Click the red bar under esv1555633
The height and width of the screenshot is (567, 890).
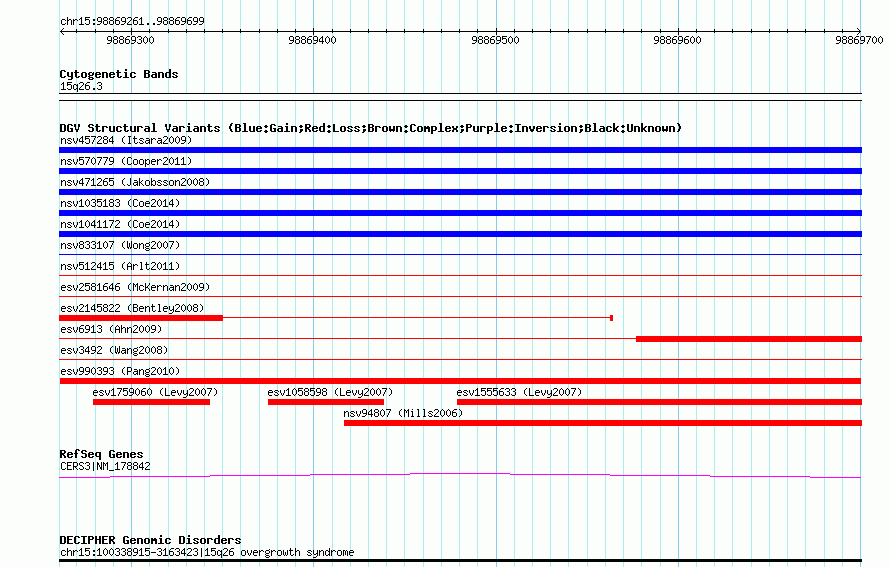click(660, 402)
